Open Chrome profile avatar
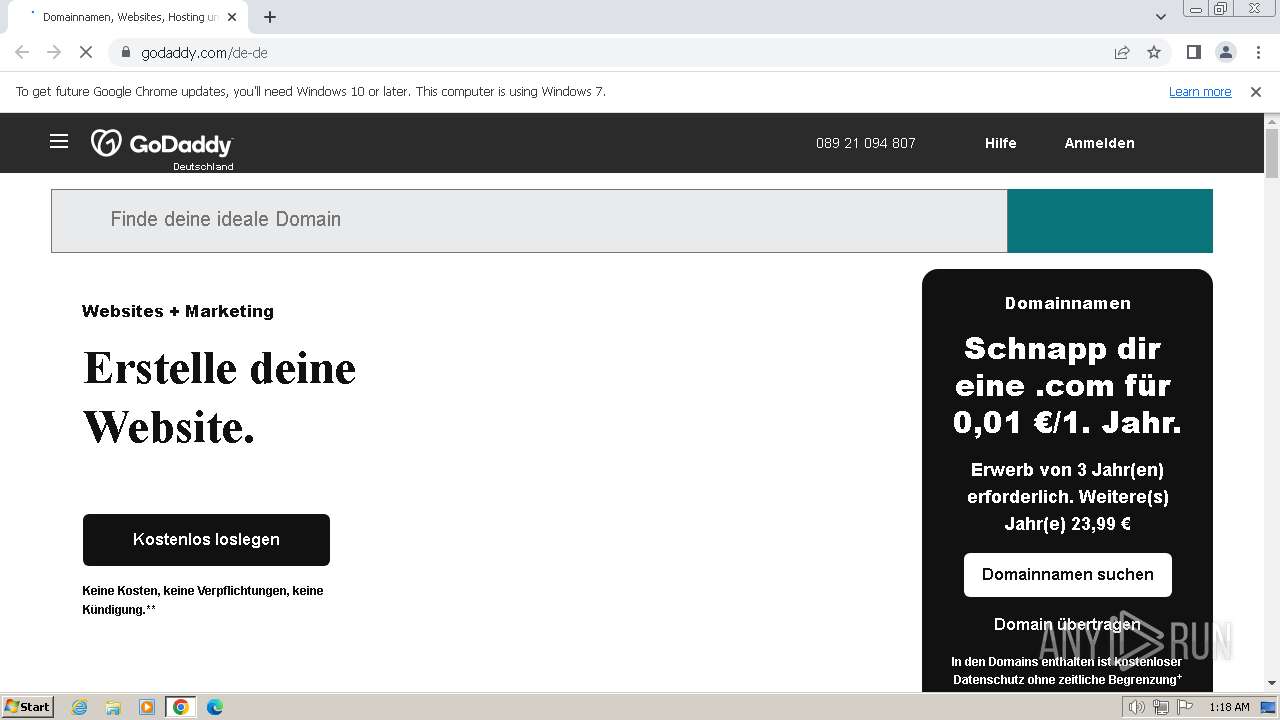Image resolution: width=1280 pixels, height=720 pixels. (x=1225, y=52)
